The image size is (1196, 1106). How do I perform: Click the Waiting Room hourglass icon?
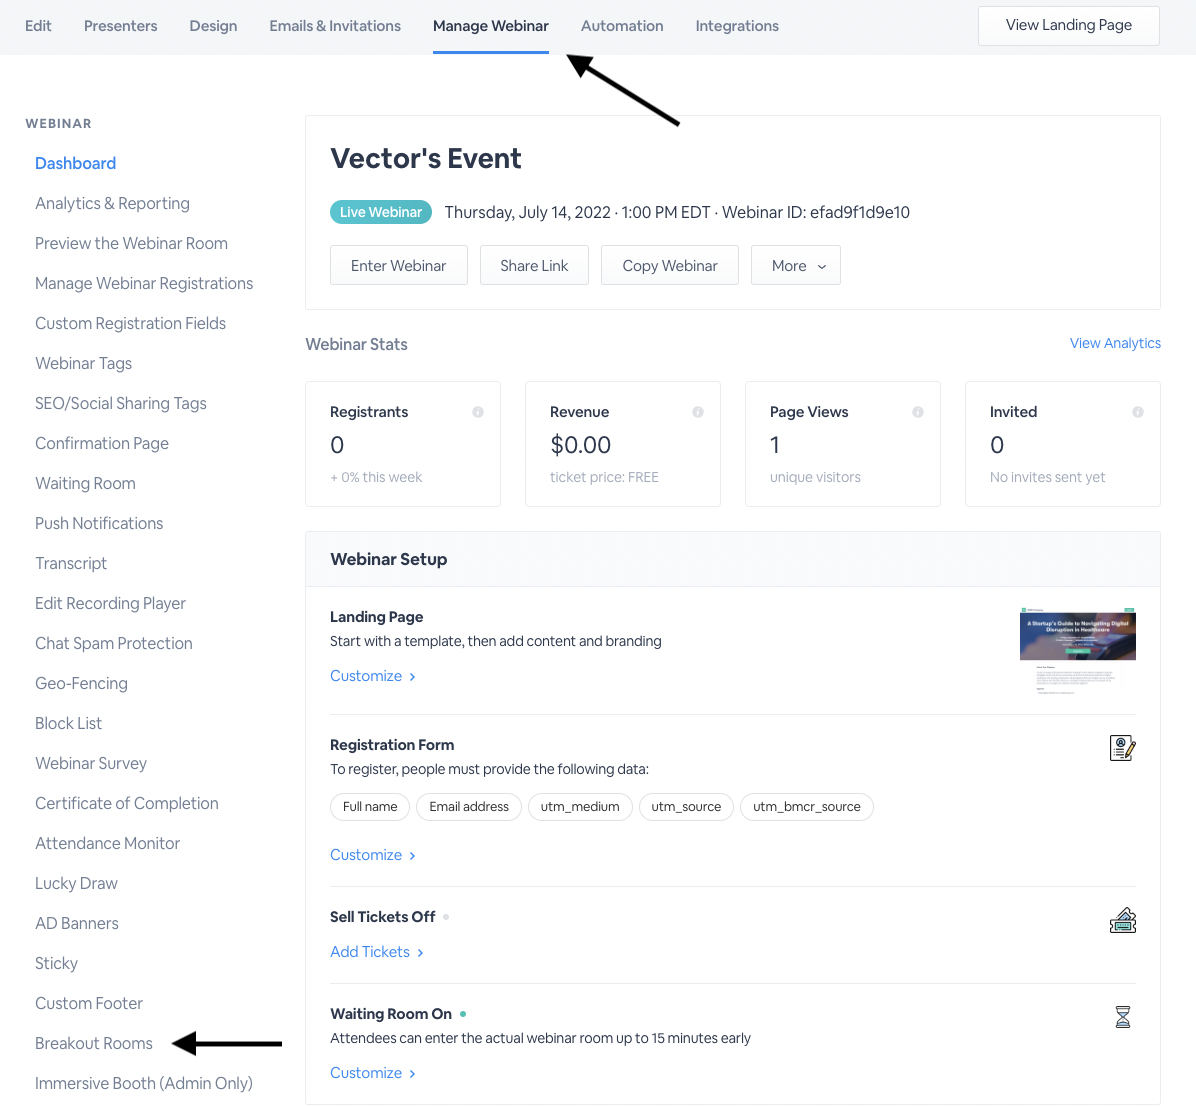(1123, 1017)
